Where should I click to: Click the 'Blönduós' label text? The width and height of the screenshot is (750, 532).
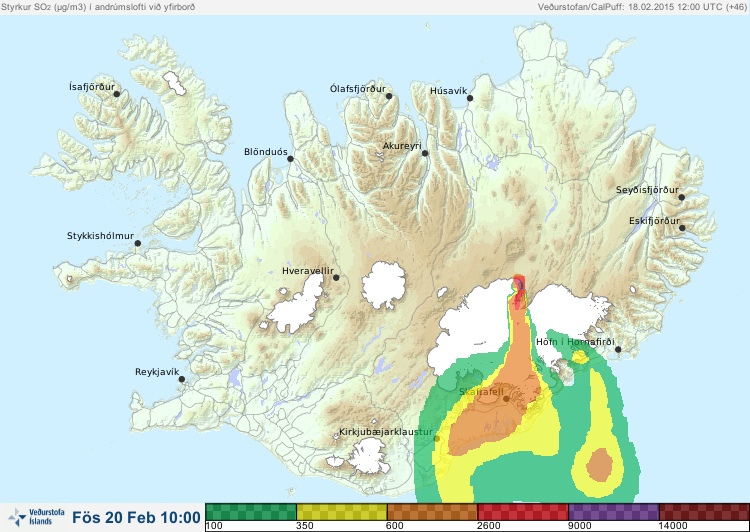click(x=266, y=152)
